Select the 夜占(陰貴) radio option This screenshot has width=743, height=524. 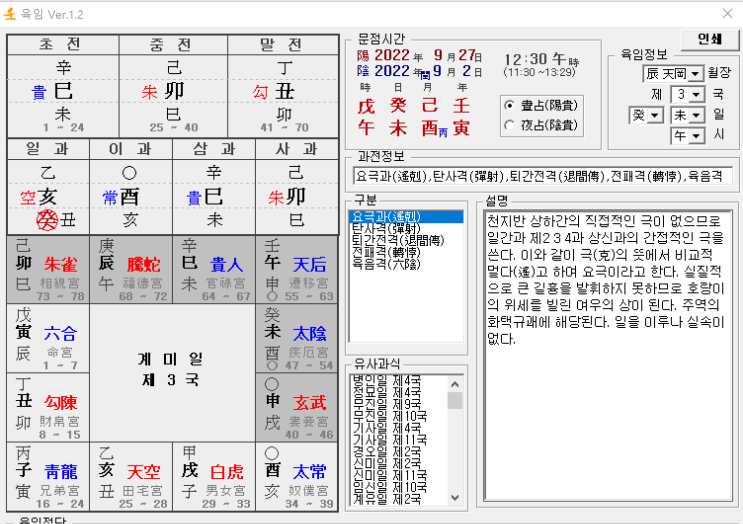[x=509, y=125]
